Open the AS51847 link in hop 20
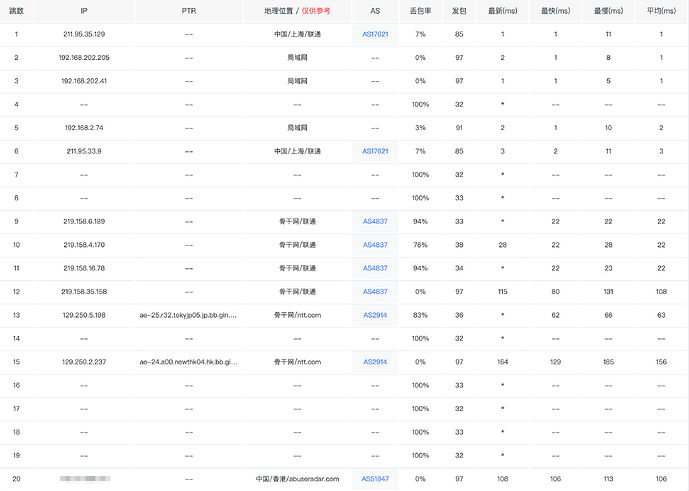The height and width of the screenshot is (491, 689). coord(375,479)
